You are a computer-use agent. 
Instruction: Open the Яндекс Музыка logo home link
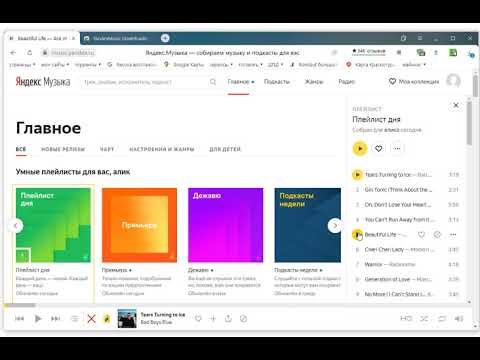point(43,82)
